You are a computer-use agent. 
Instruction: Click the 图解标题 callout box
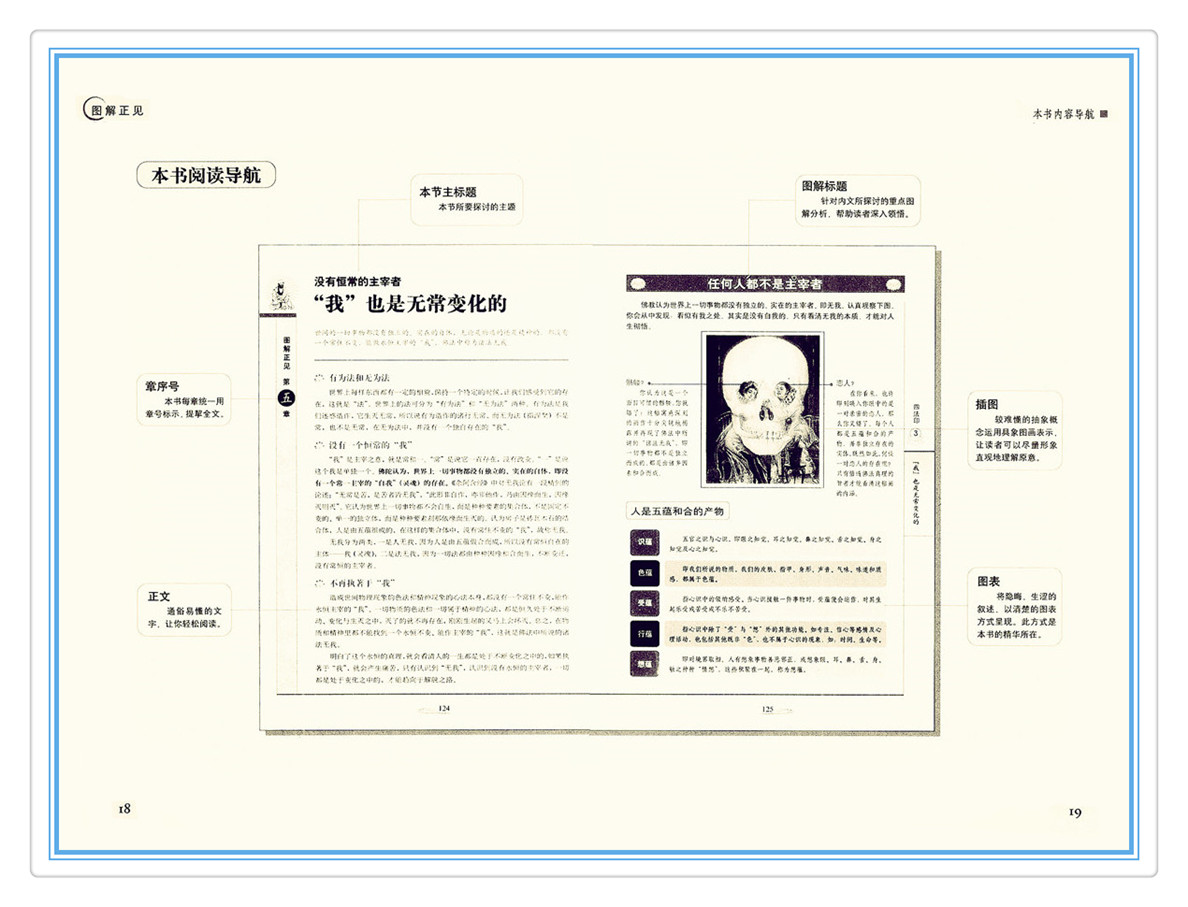(858, 200)
